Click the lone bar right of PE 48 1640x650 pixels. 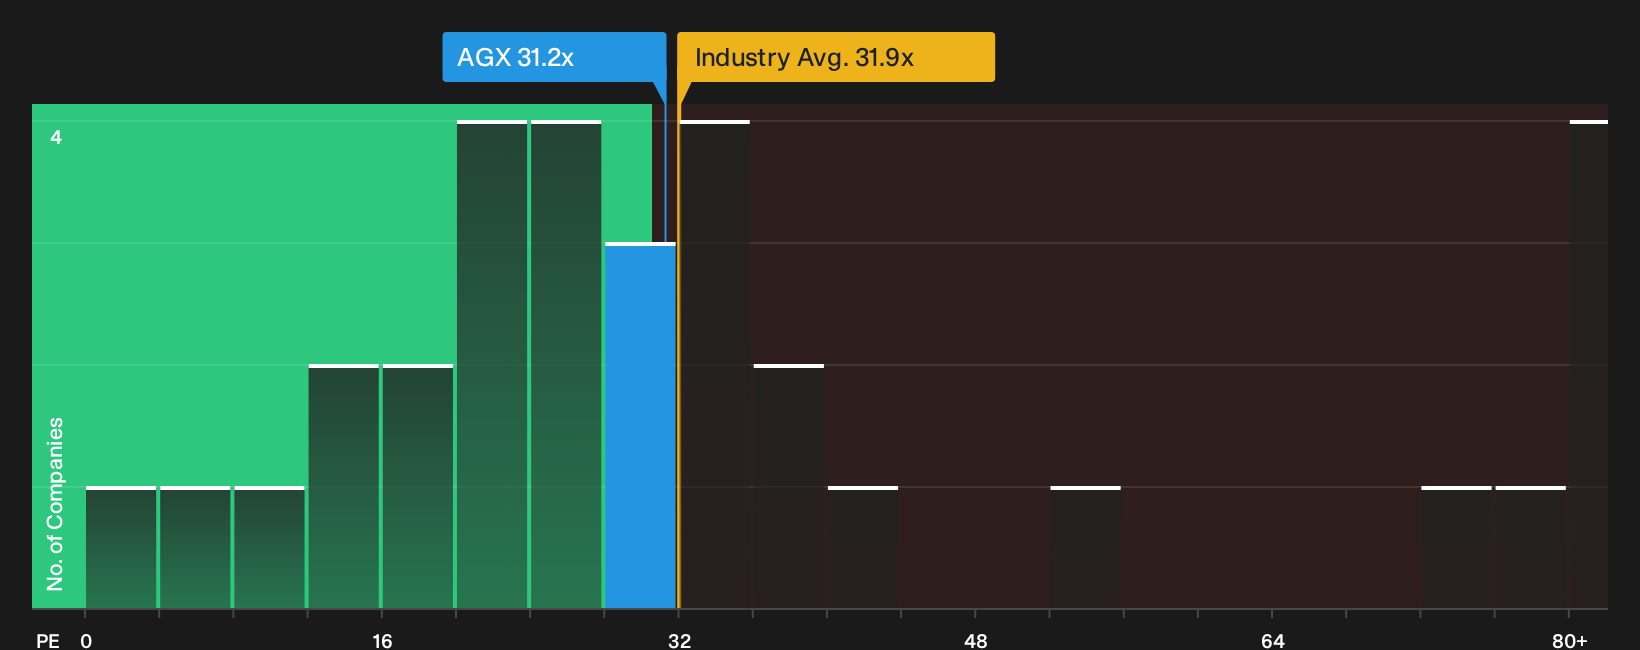pyautogui.click(x=1085, y=547)
